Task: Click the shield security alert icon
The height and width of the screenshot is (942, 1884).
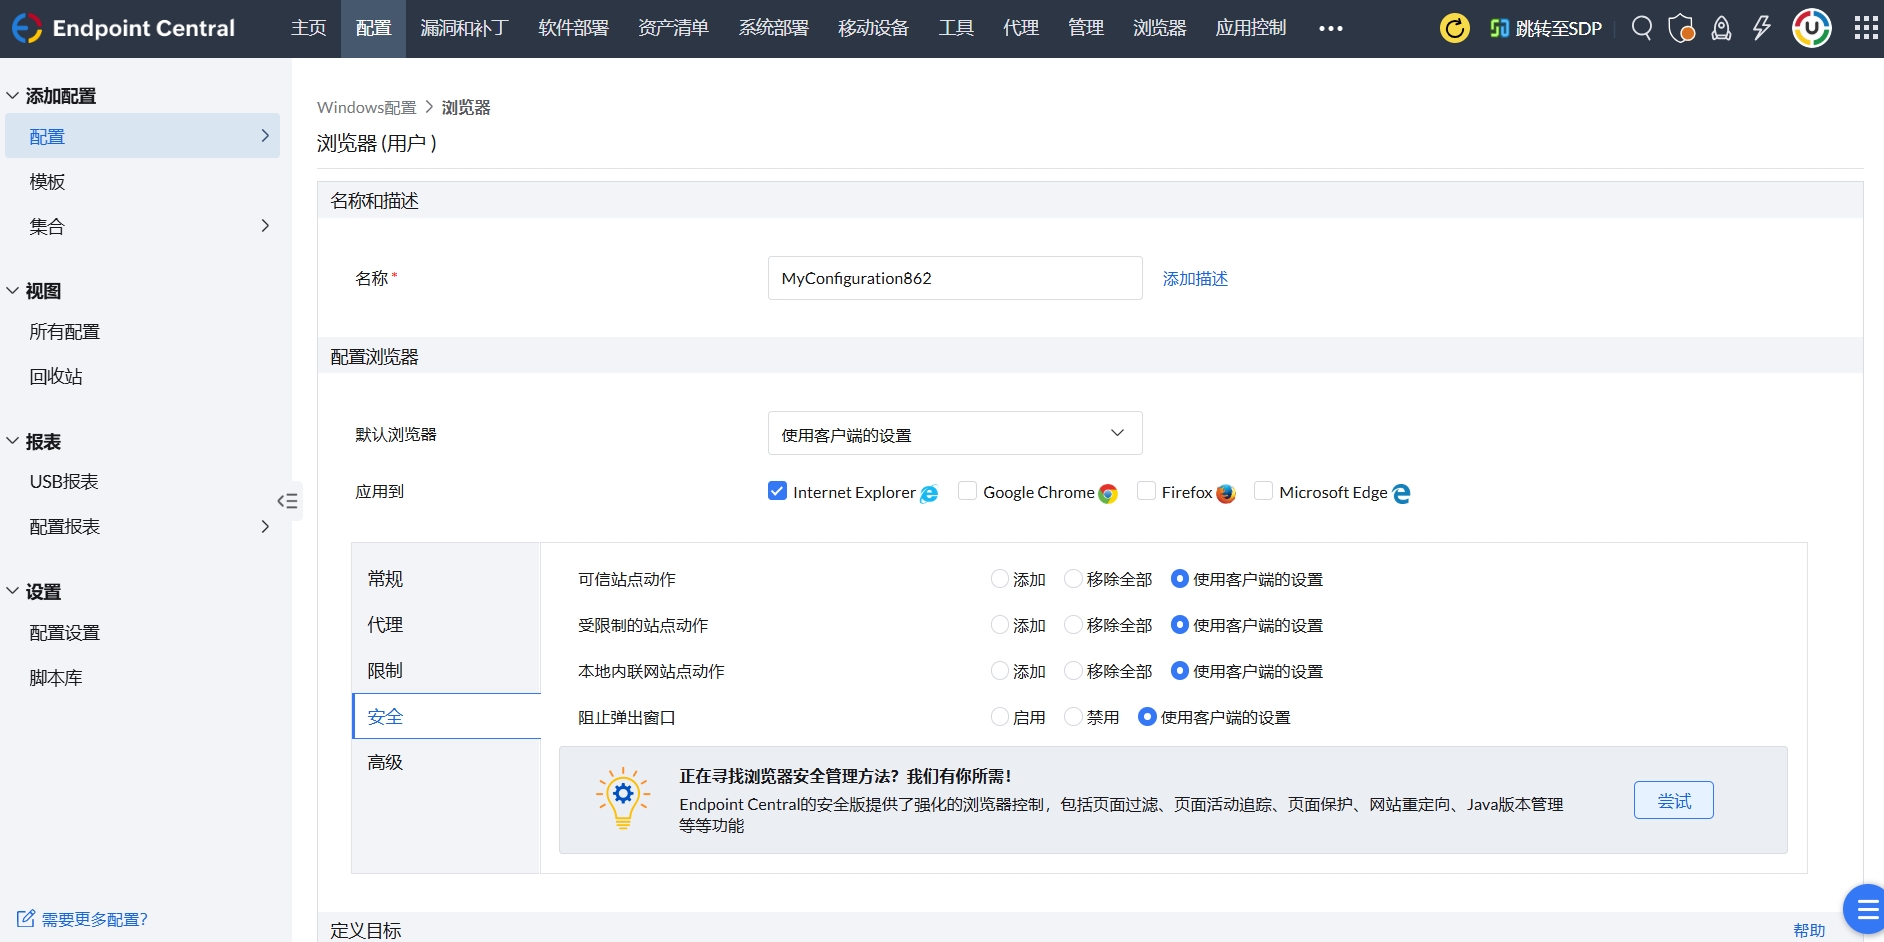Action: tap(1681, 28)
